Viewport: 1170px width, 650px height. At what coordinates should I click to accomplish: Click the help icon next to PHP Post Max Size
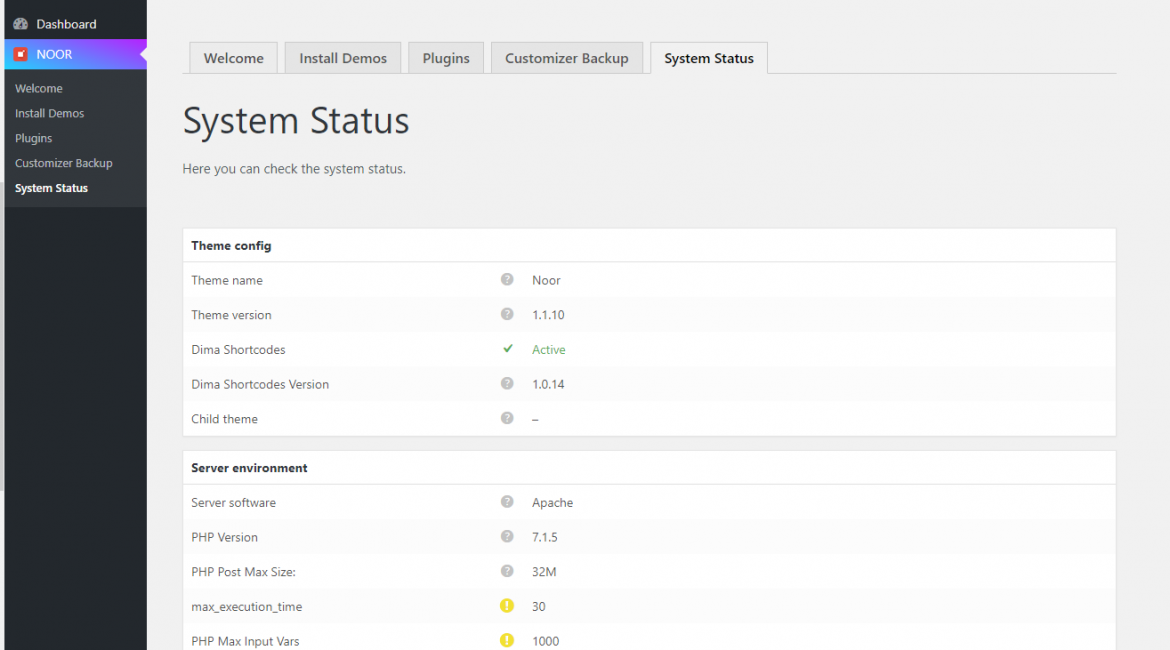[507, 571]
